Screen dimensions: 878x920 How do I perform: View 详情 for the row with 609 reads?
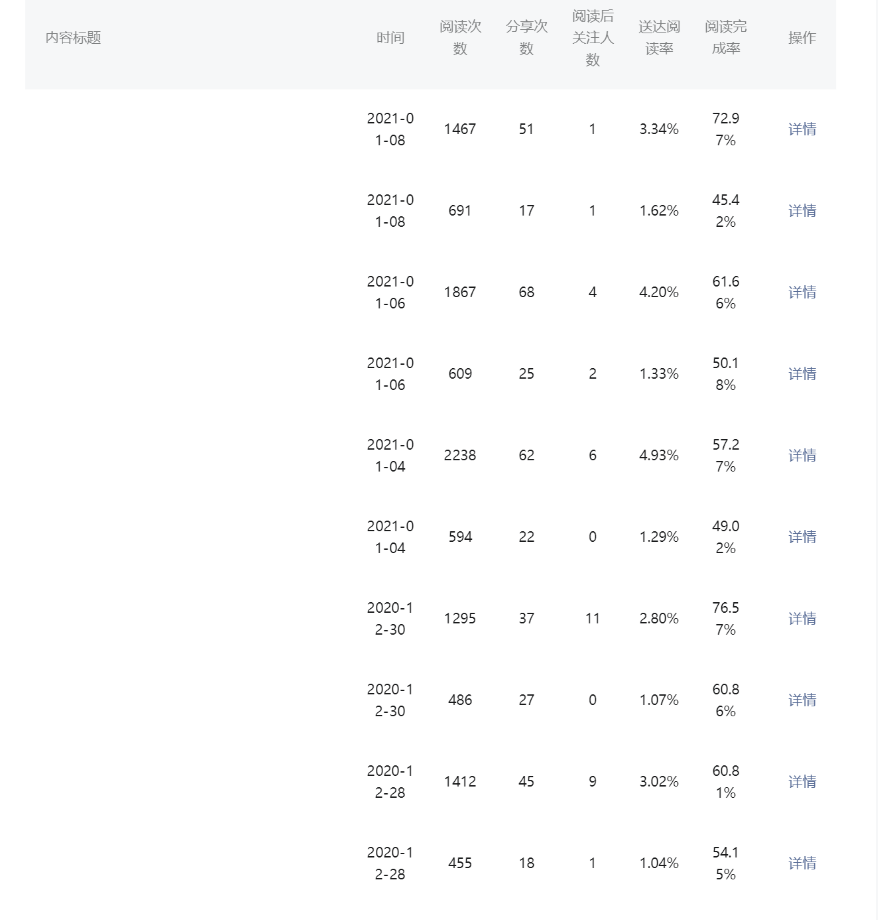pyautogui.click(x=802, y=374)
